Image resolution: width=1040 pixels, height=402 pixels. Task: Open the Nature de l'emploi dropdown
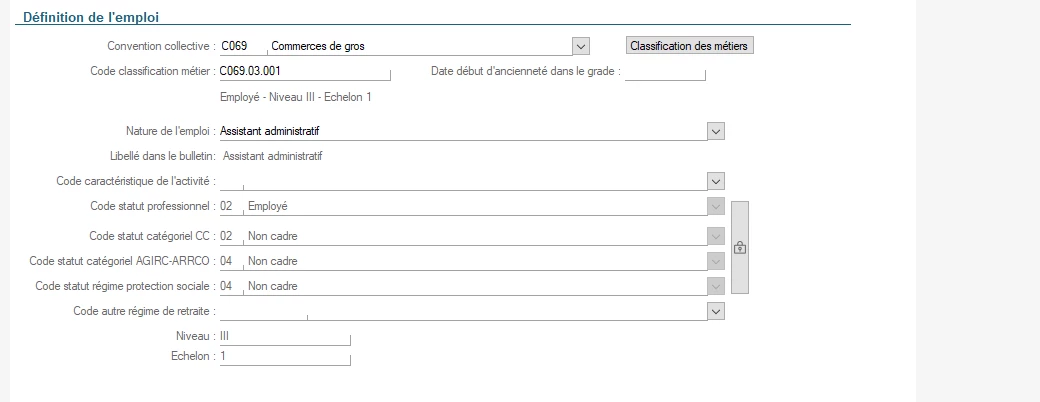click(715, 131)
